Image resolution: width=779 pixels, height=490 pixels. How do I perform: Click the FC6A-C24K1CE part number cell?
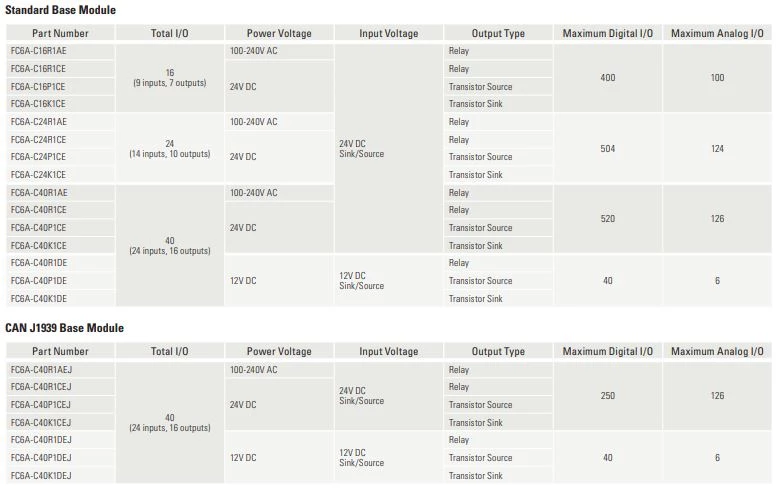click(38, 175)
